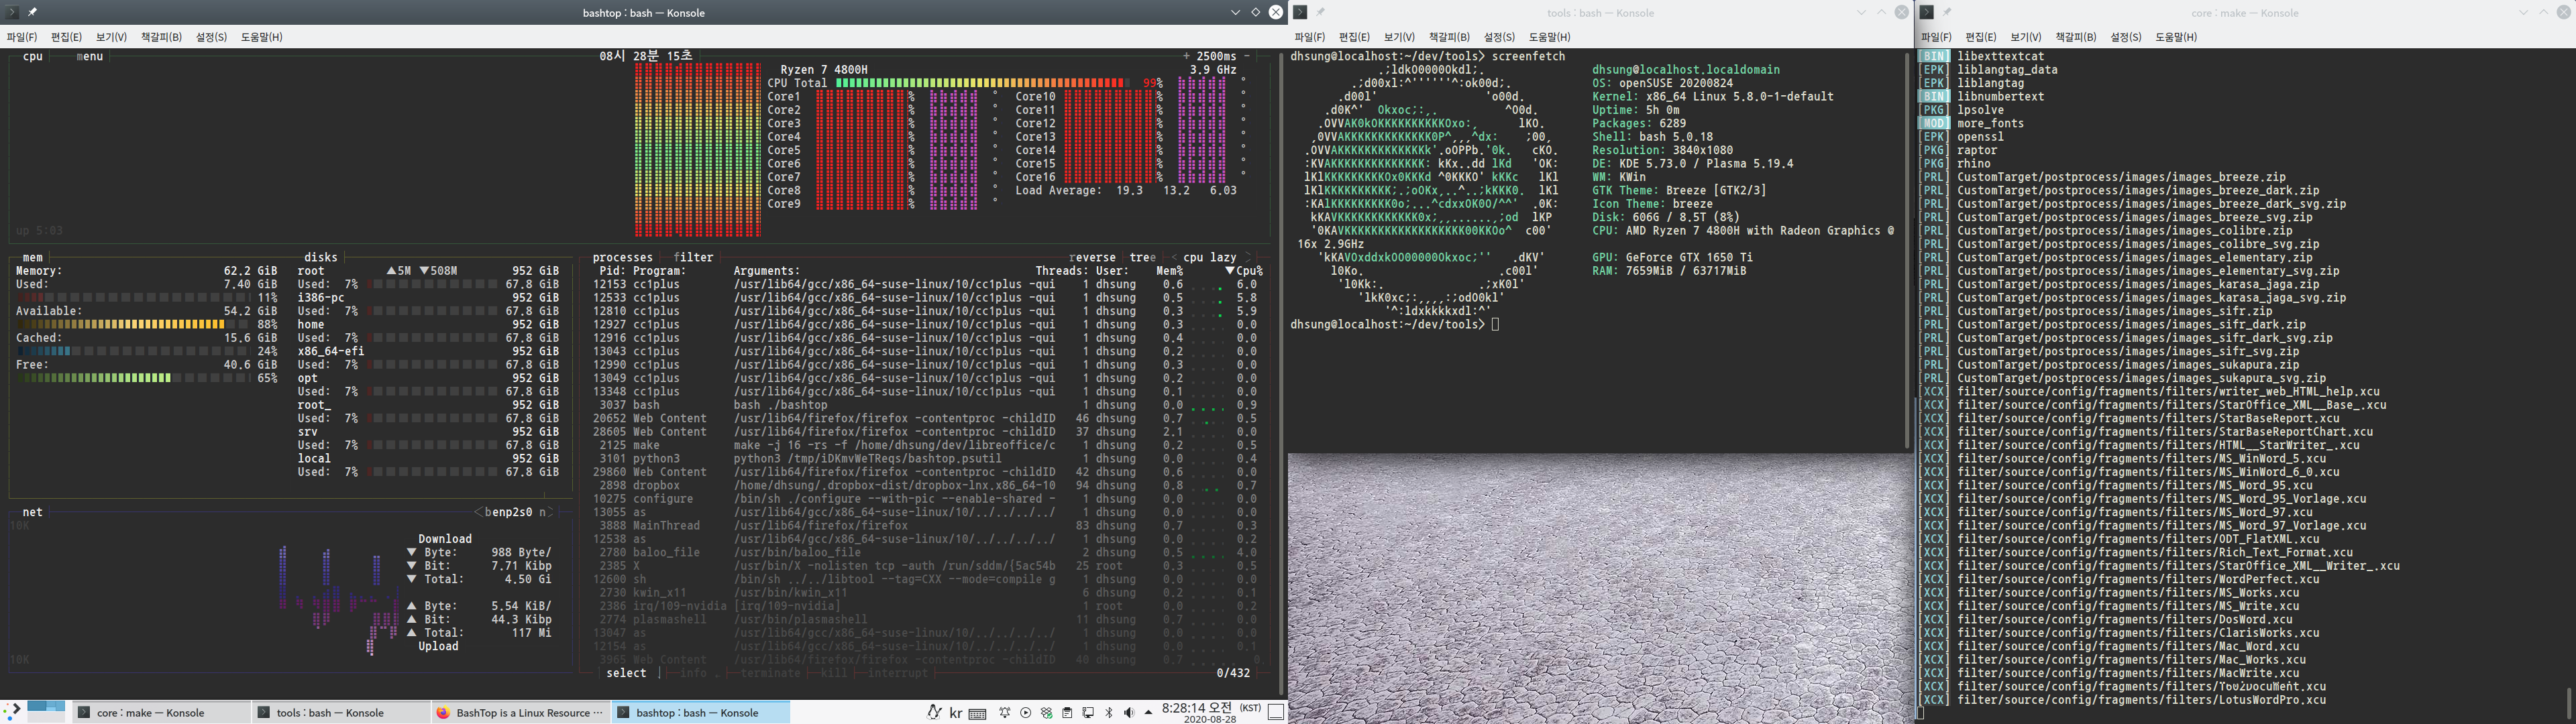Click the media player tray icon
This screenshot has width=2576, height=724.
click(x=1026, y=713)
